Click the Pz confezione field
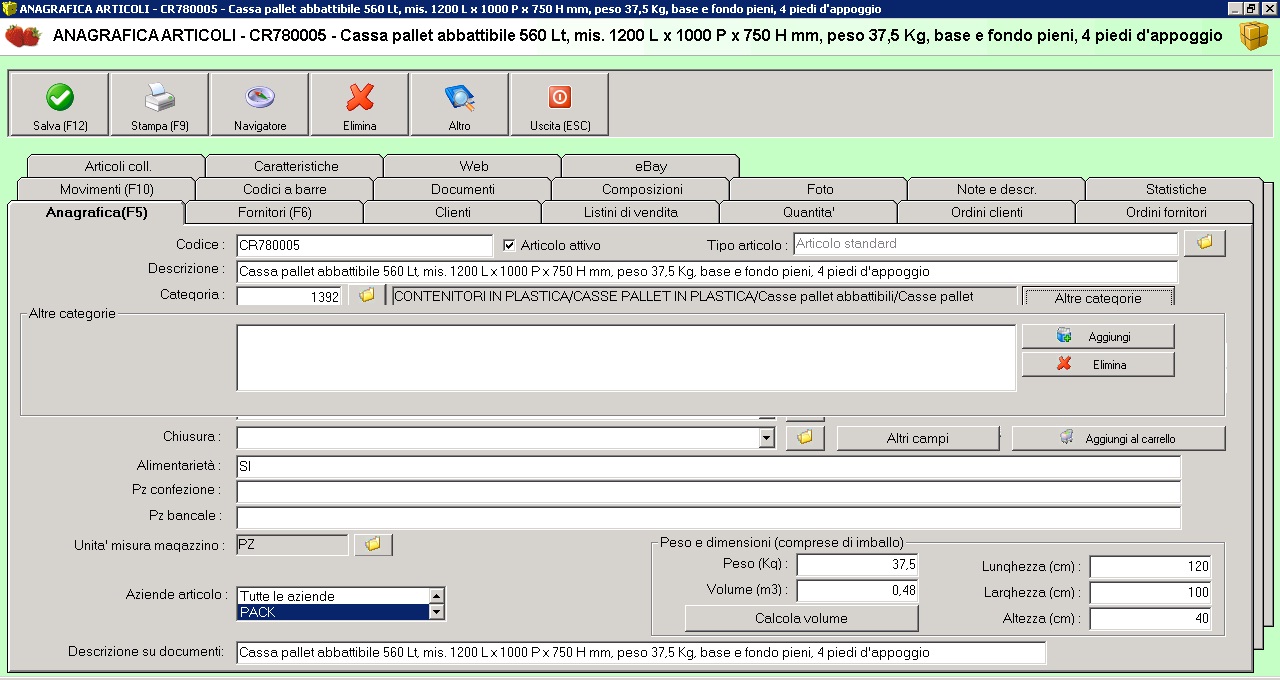This screenshot has height=680, width=1280. 708,492
